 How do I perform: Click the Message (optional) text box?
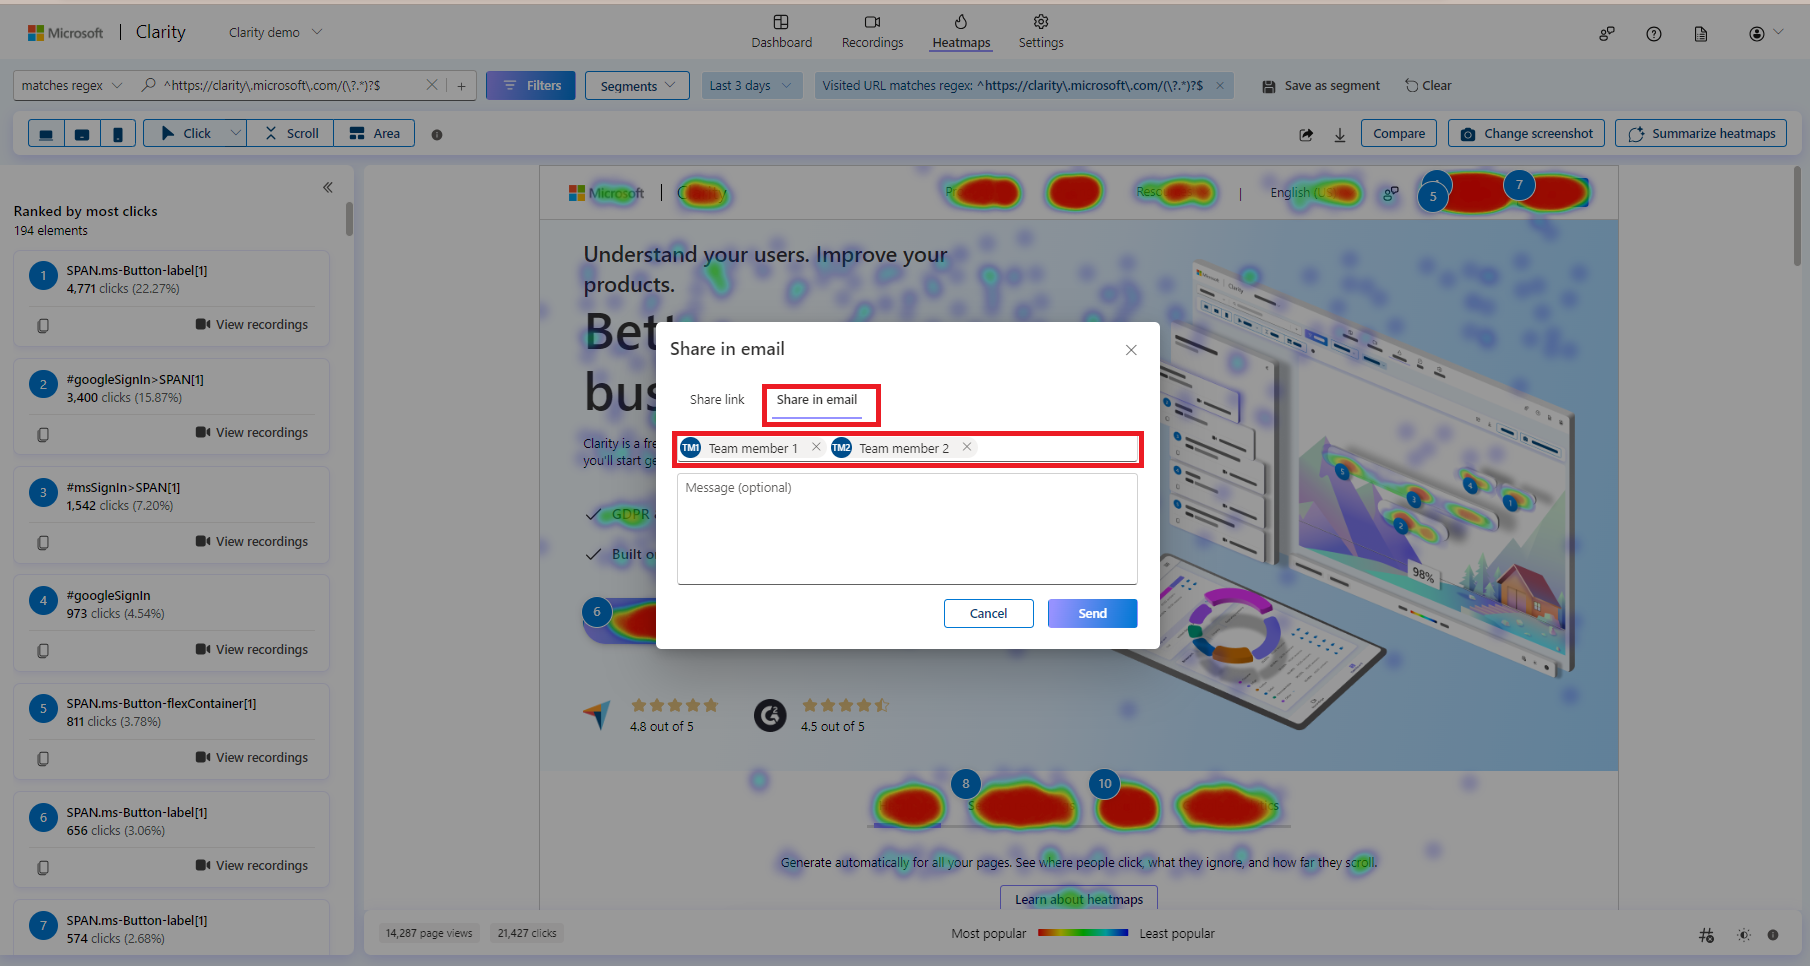point(907,529)
